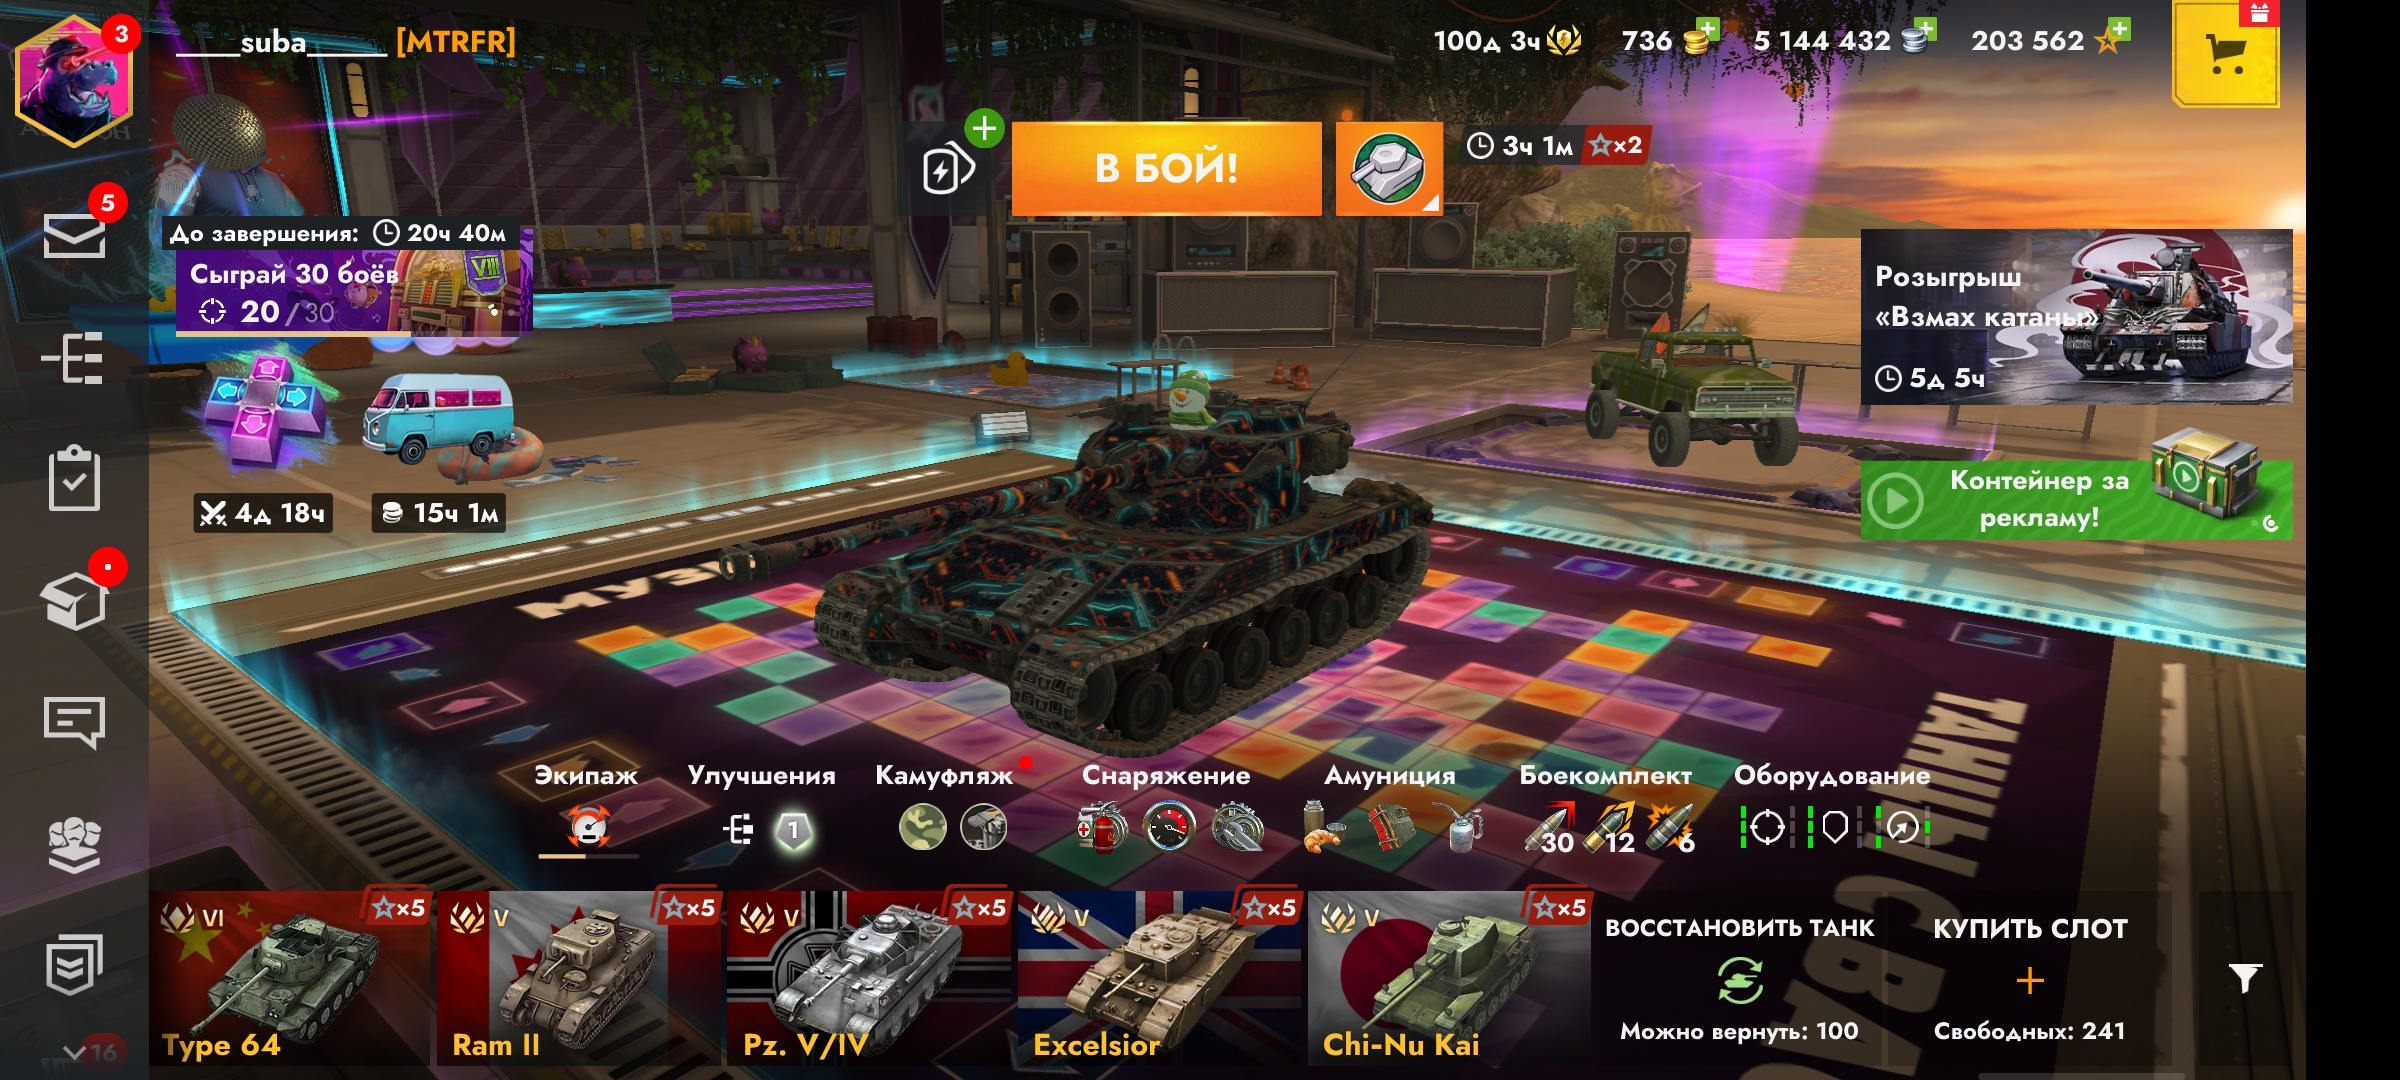Click Контейнер за рекламу button

2076,499
